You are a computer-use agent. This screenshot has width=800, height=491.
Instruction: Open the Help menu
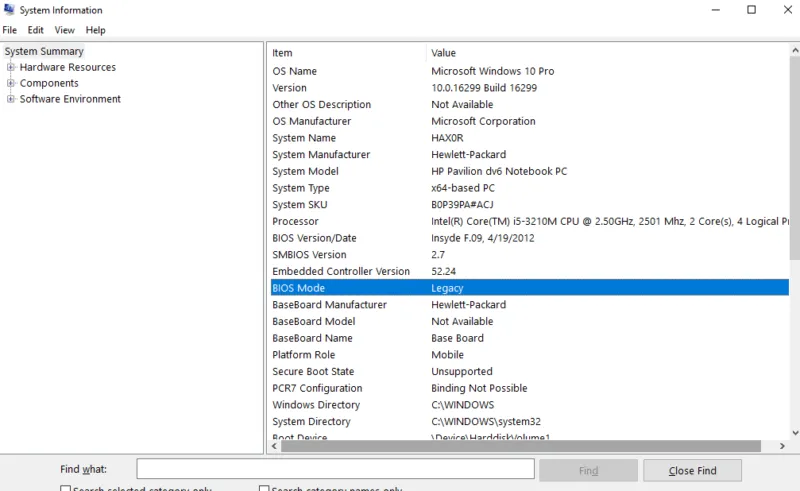coord(95,30)
